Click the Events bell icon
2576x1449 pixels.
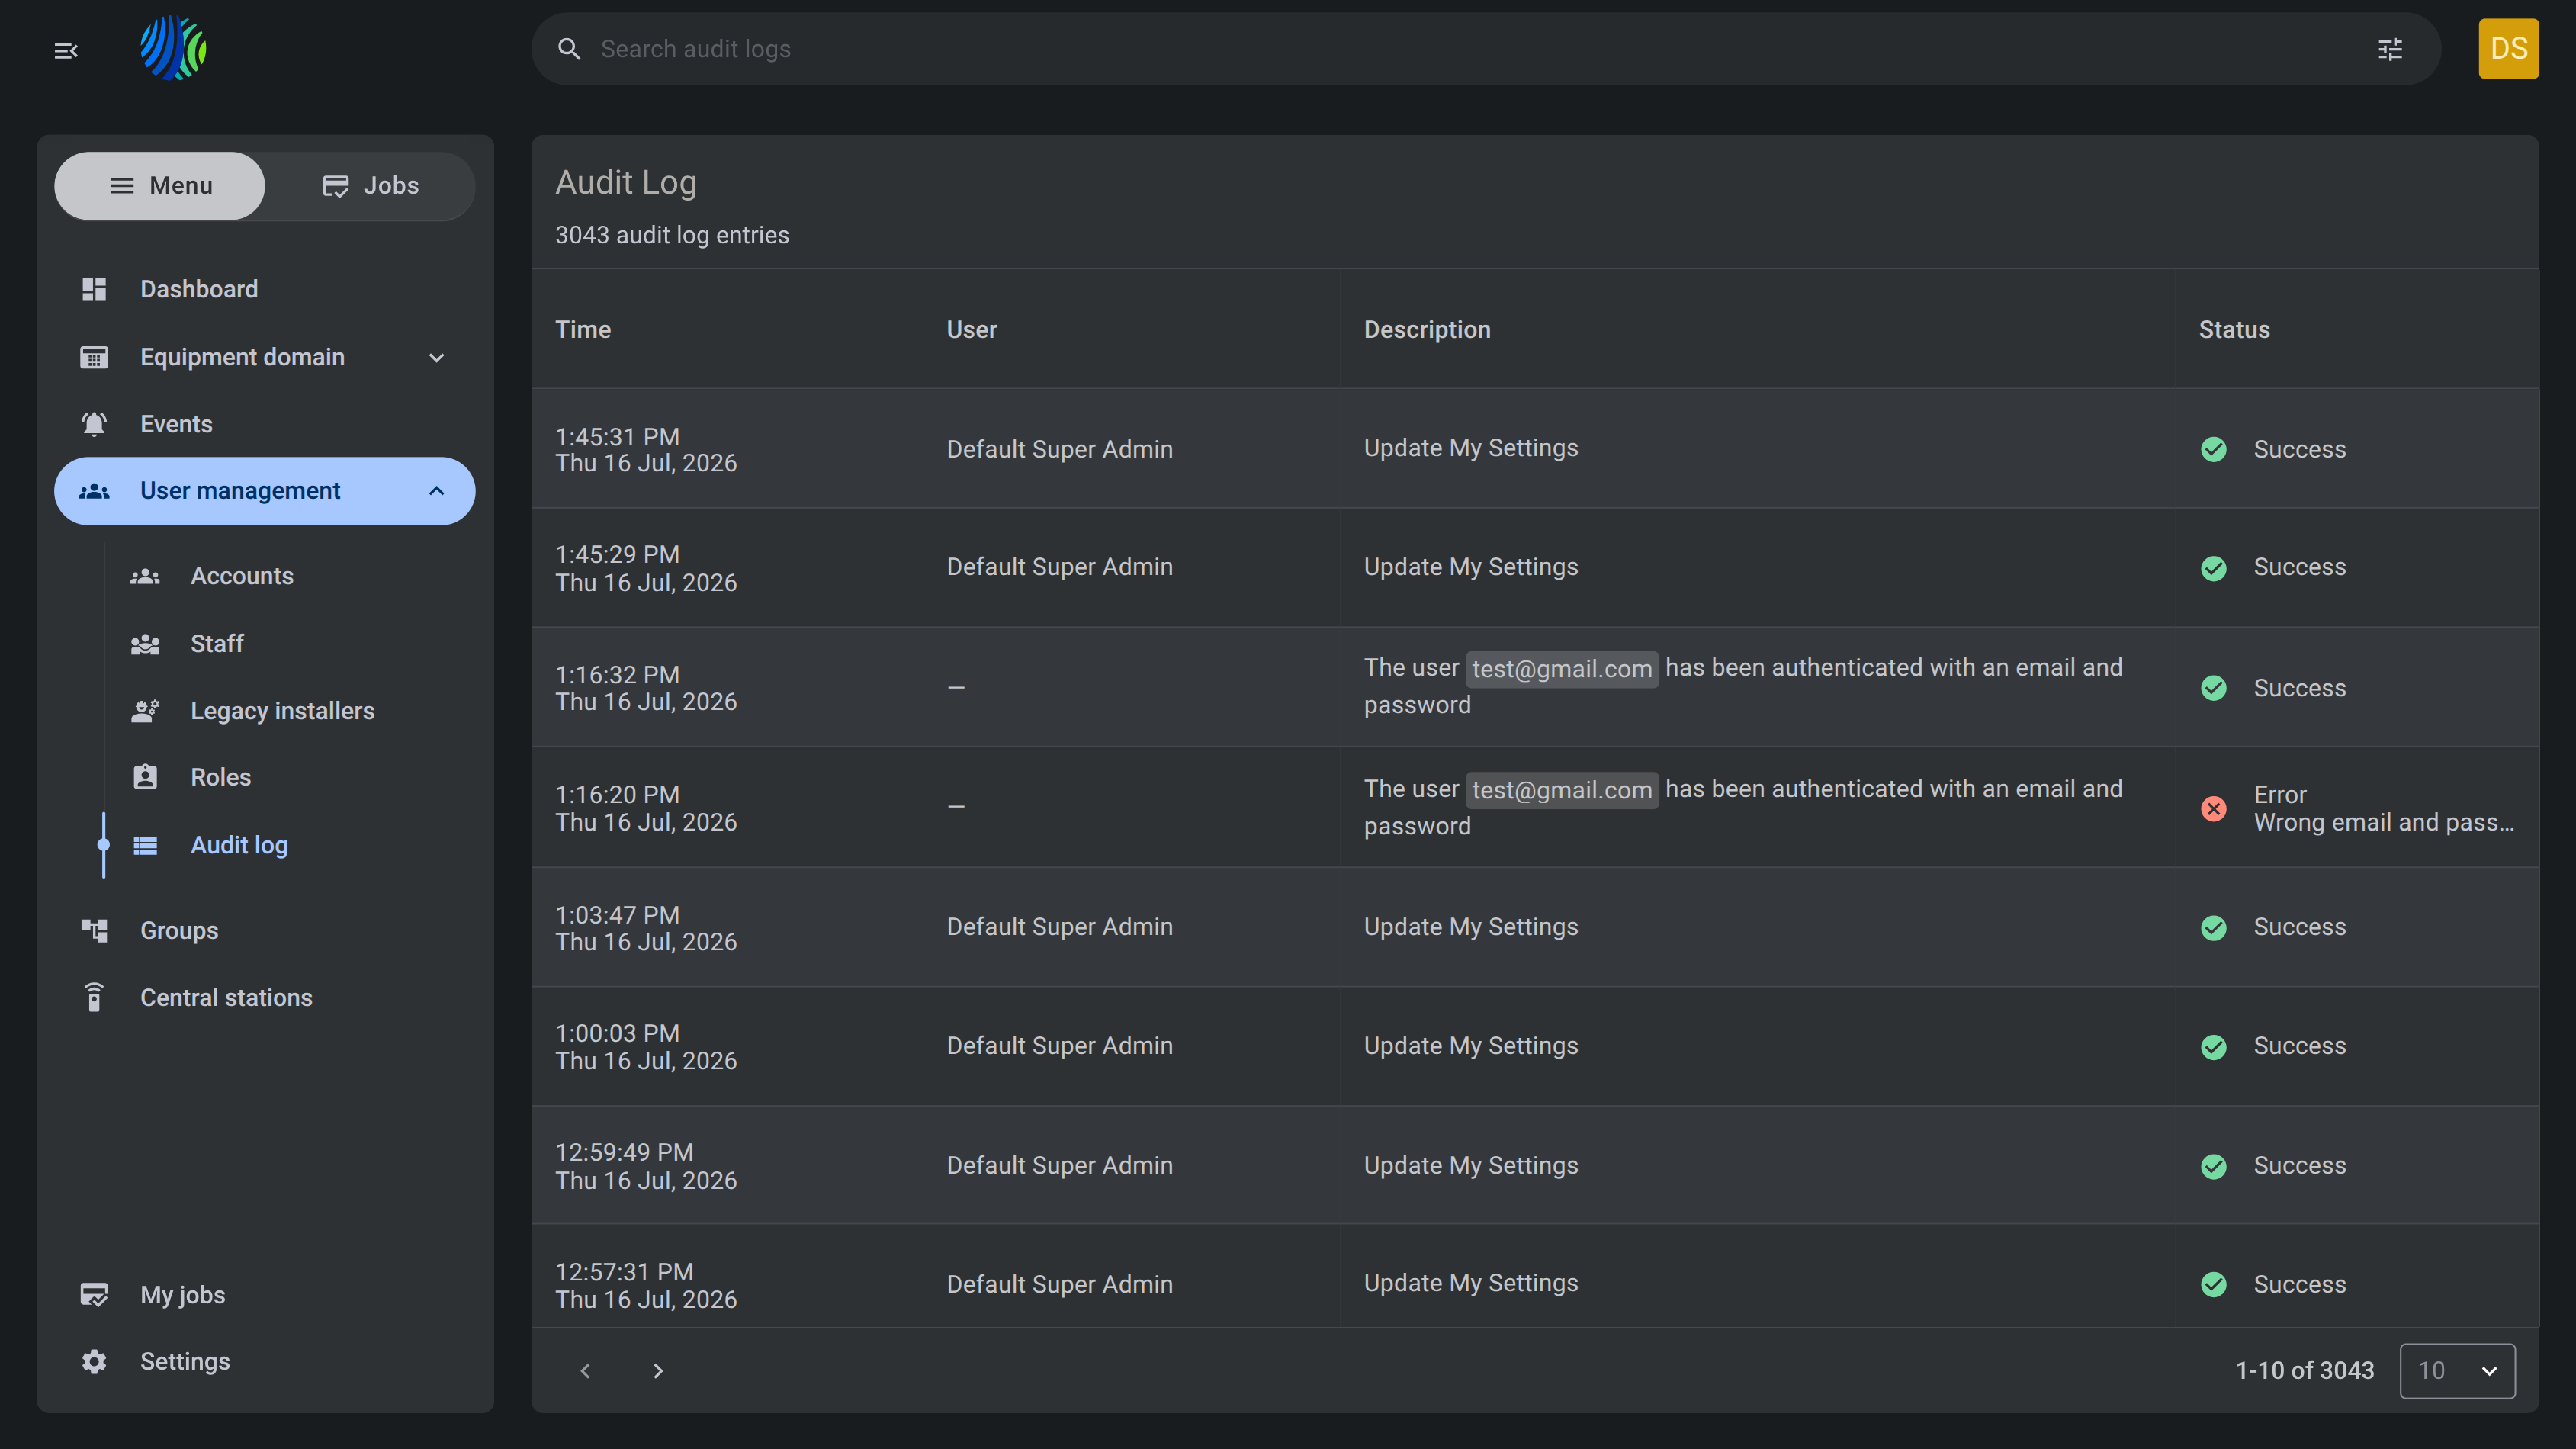94,424
